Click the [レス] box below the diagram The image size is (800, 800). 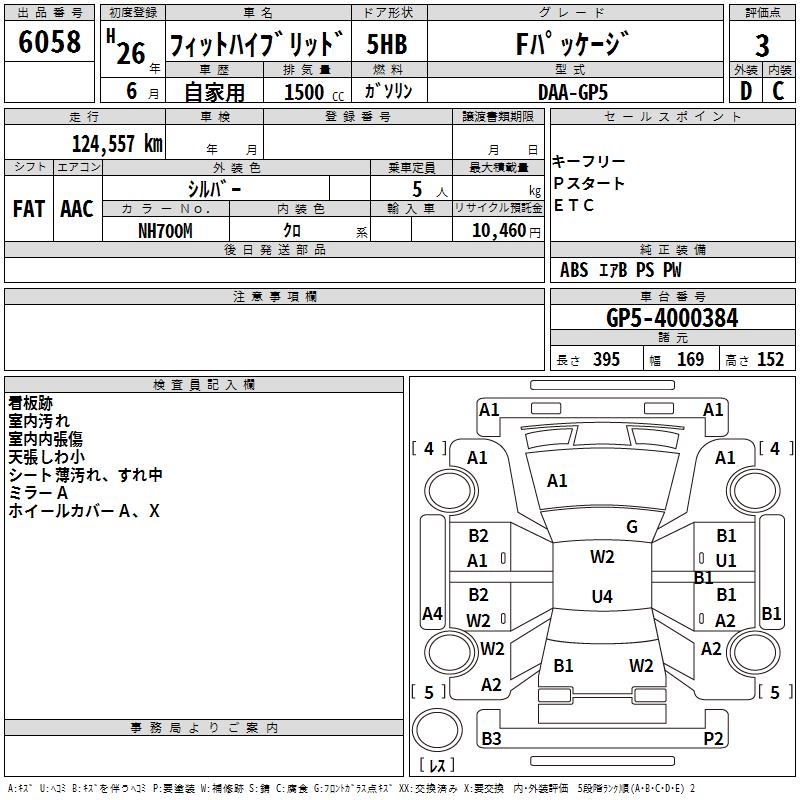(x=436, y=766)
